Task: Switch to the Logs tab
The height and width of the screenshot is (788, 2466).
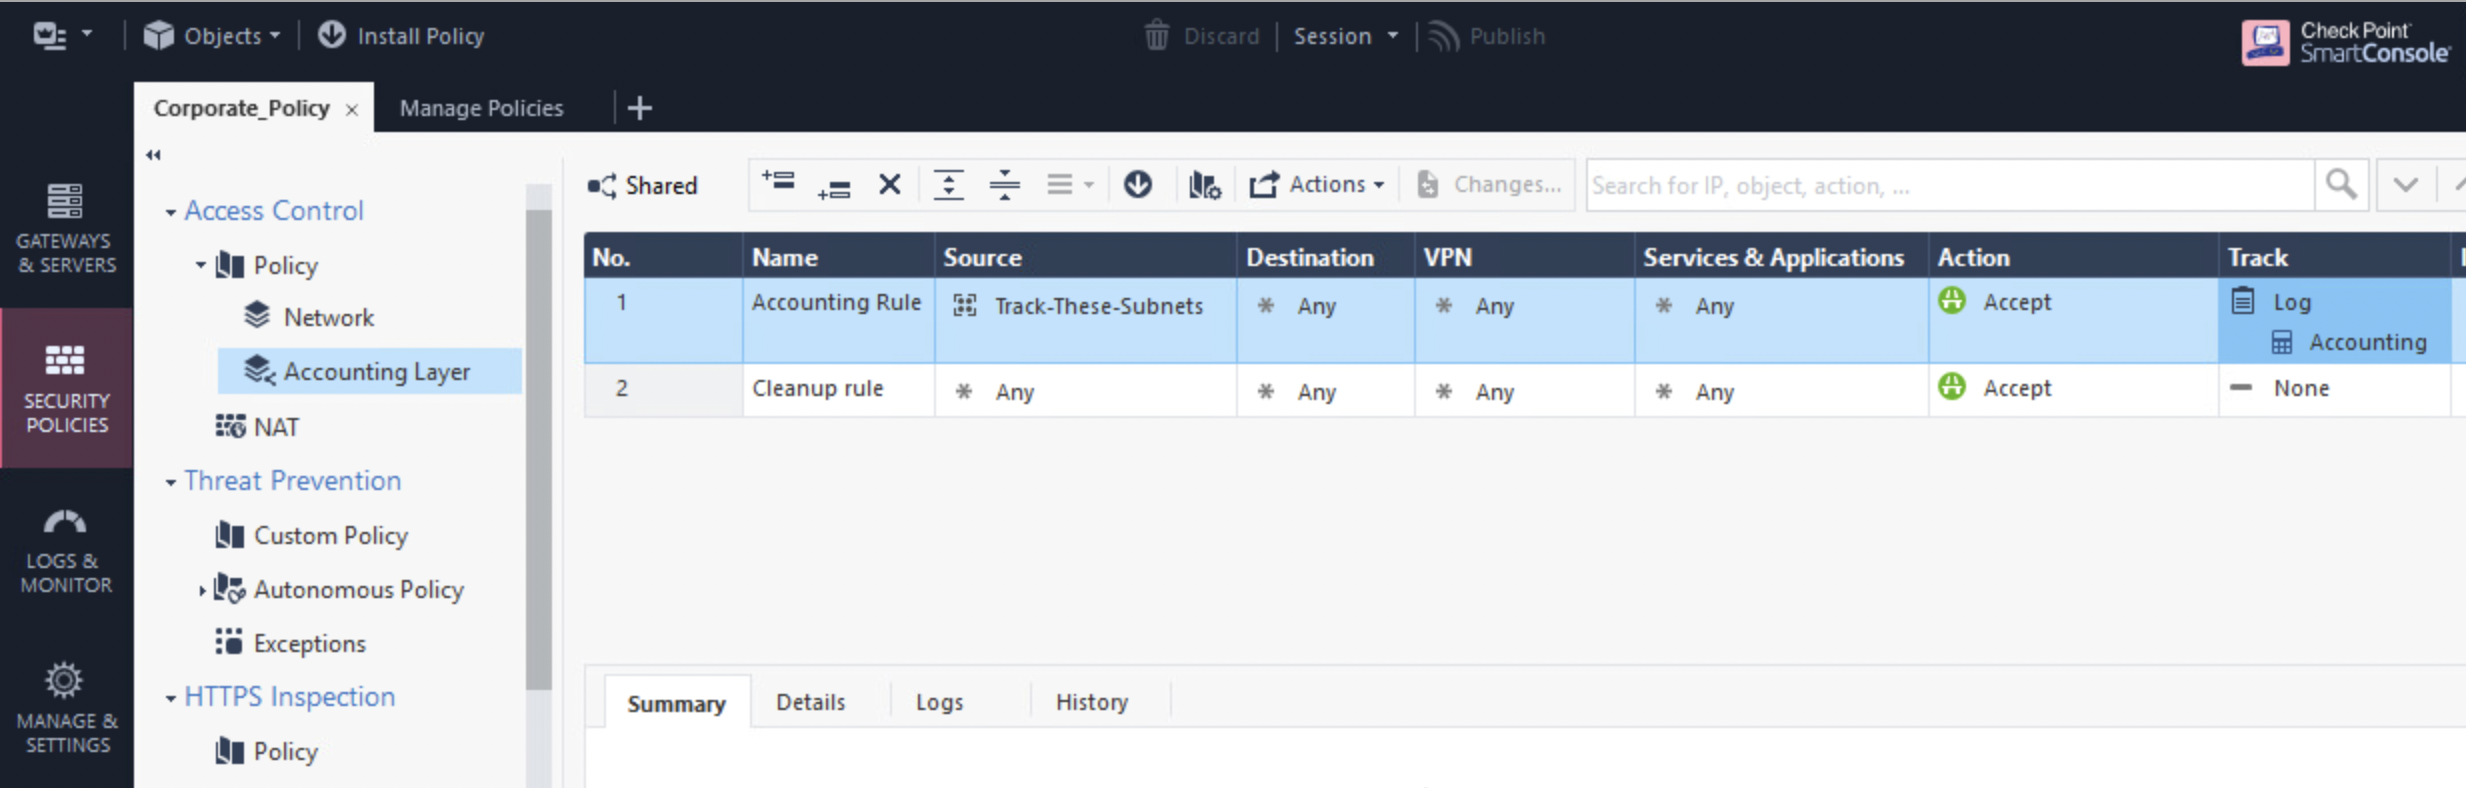Action: point(939,702)
